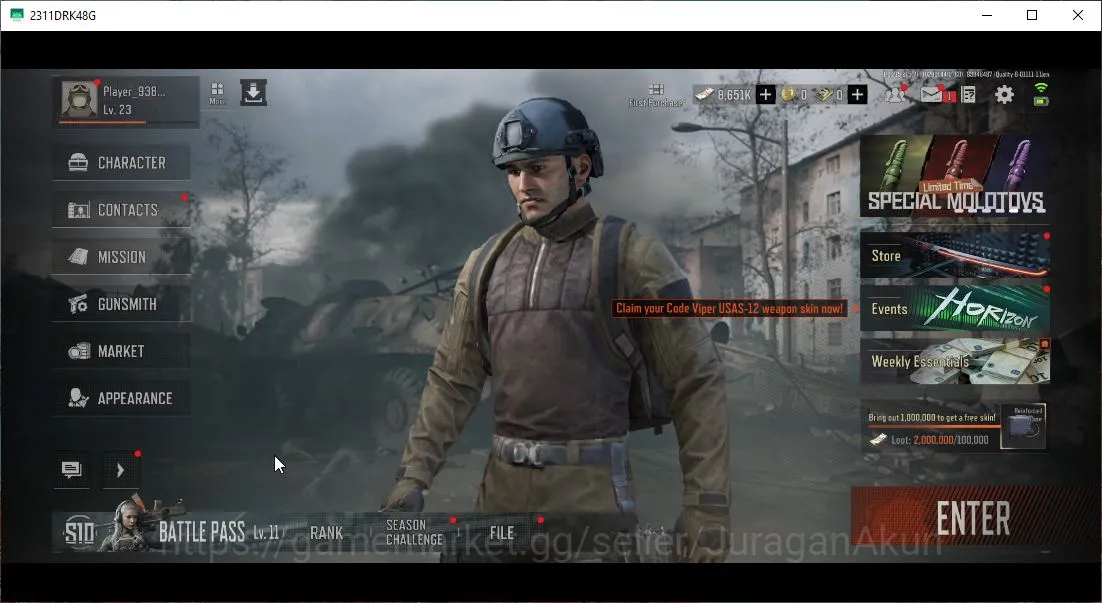Image resolution: width=1102 pixels, height=603 pixels.
Task: Click the download resources icon
Action: coord(253,93)
